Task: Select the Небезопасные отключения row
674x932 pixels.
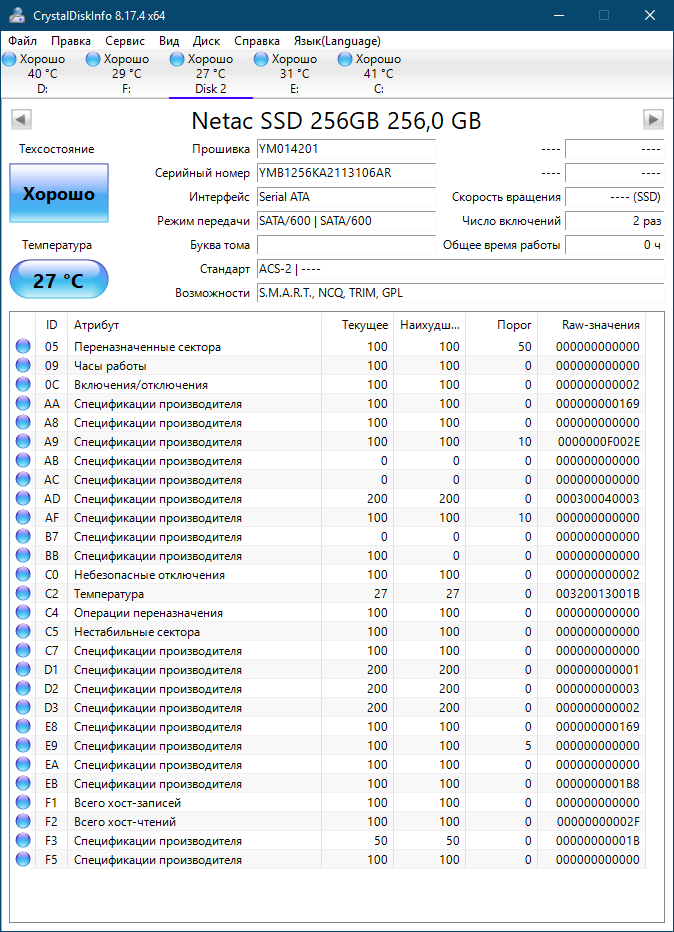Action: (328, 574)
